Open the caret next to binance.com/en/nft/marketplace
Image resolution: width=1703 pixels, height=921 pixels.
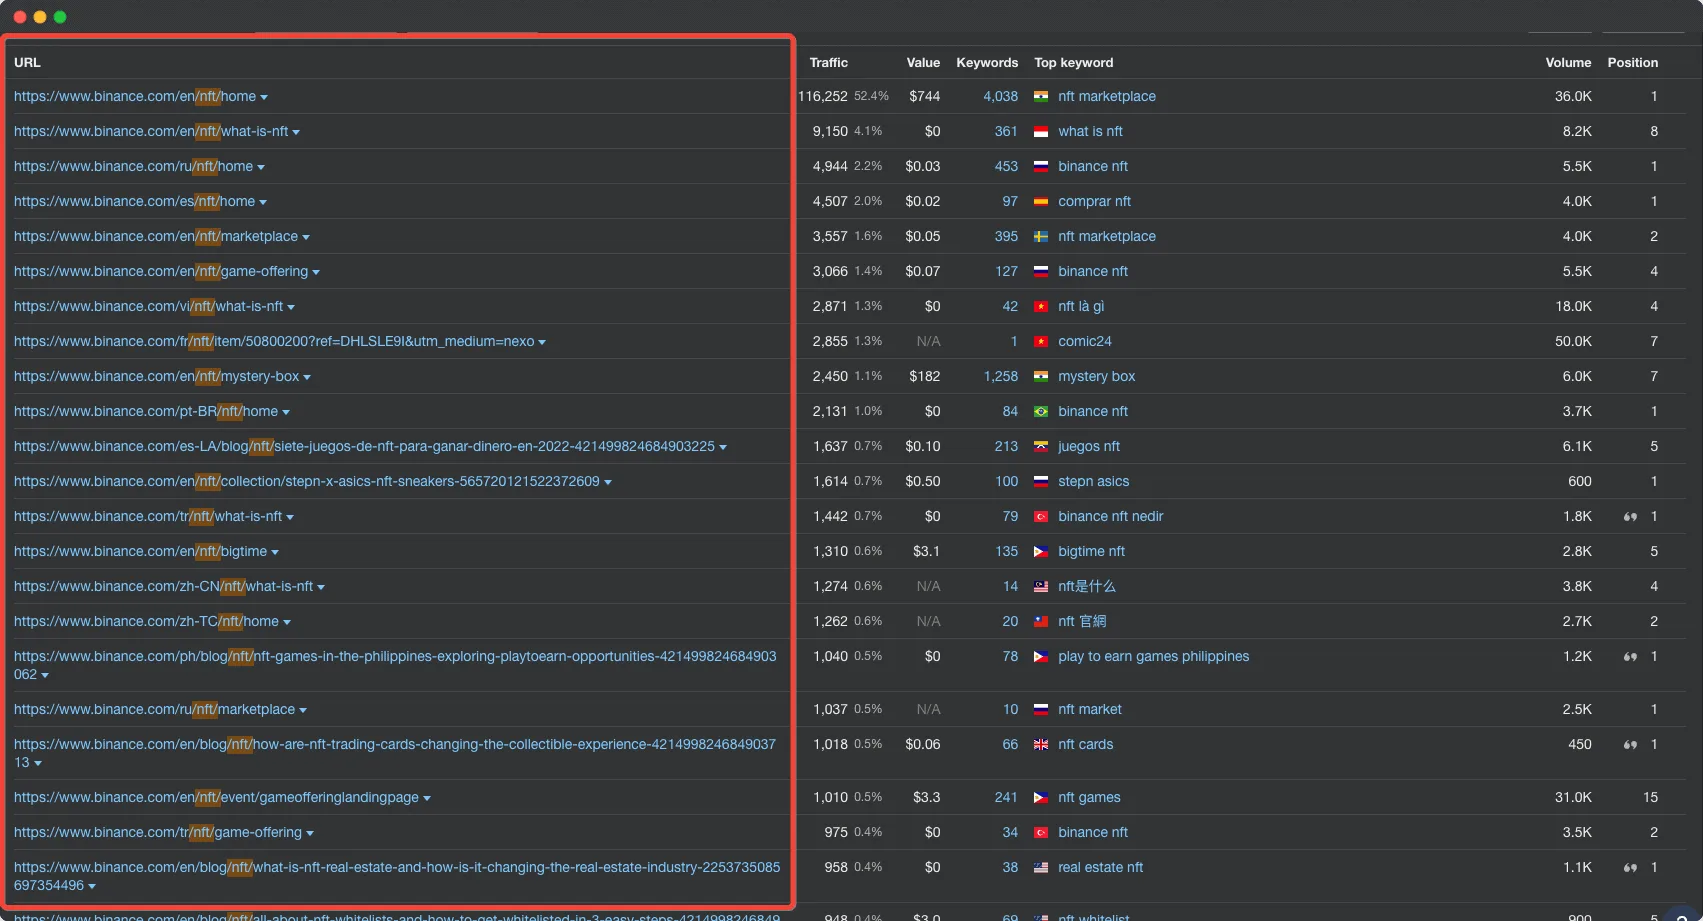[x=306, y=236]
